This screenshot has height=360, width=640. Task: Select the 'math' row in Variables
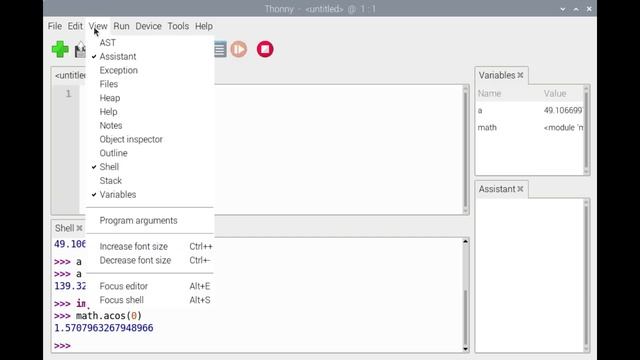tap(530, 128)
